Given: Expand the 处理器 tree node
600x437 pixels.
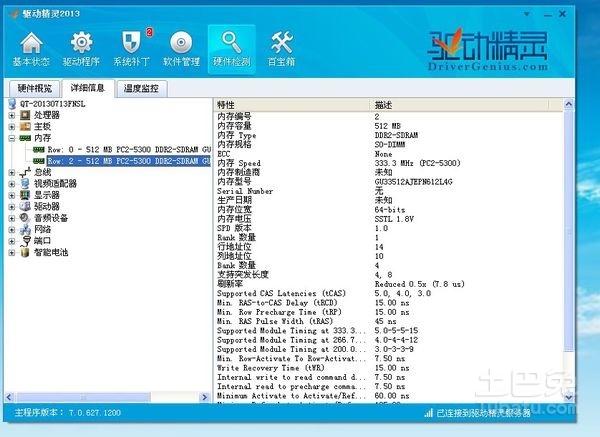Looking at the screenshot, I should pyautogui.click(x=12, y=115).
